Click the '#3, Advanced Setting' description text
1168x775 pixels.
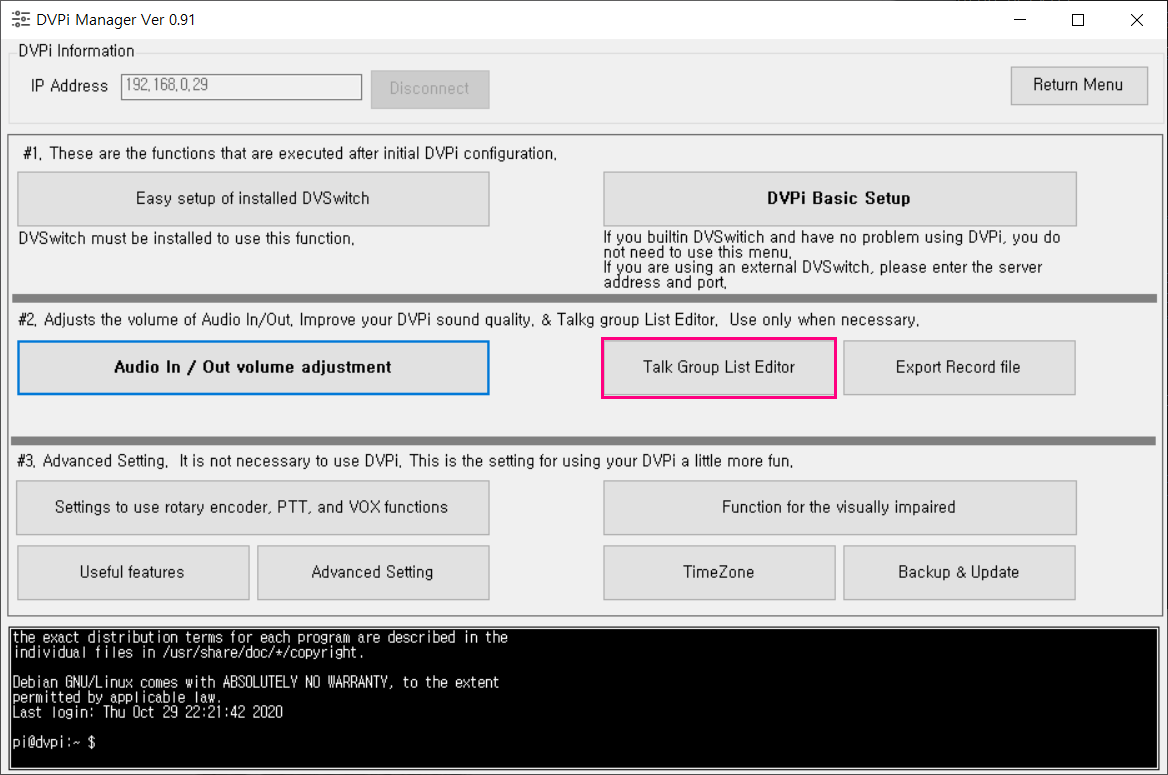pyautogui.click(x=405, y=461)
